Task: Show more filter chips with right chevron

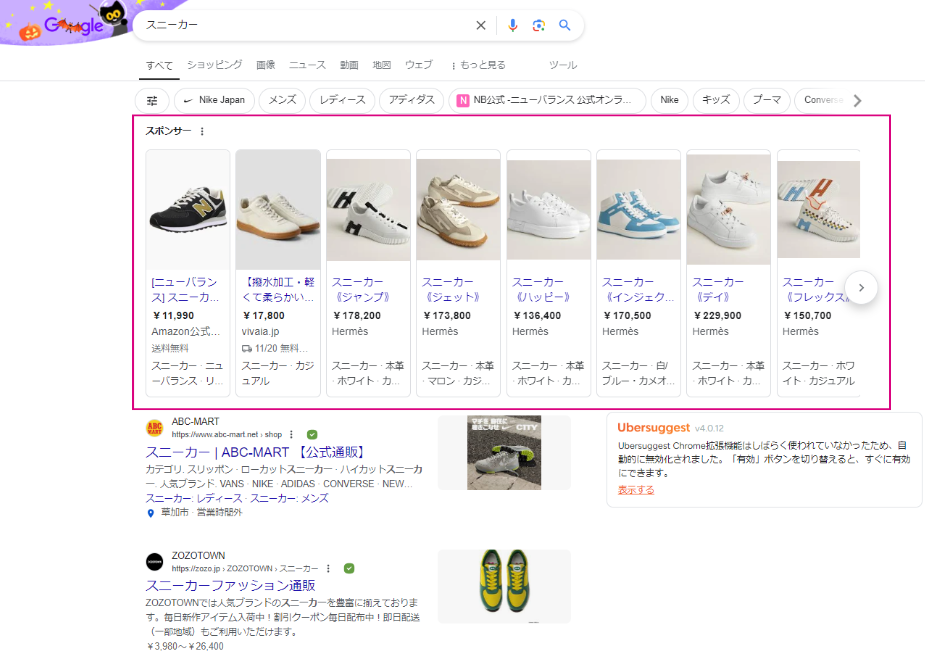Action: (x=857, y=100)
